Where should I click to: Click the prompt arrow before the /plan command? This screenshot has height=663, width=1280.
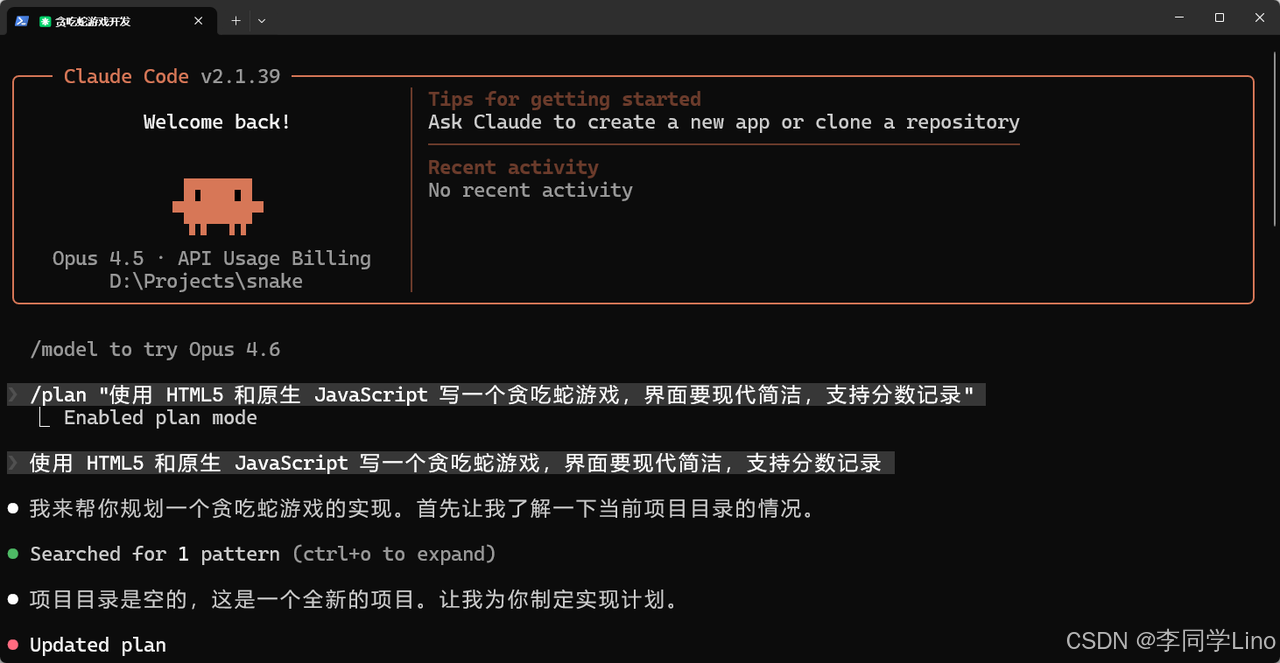tap(13, 394)
